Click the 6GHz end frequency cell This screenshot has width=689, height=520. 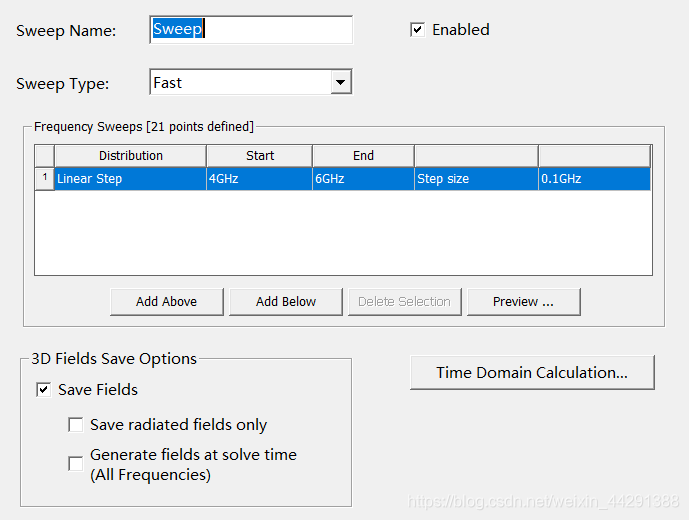[x=363, y=178]
